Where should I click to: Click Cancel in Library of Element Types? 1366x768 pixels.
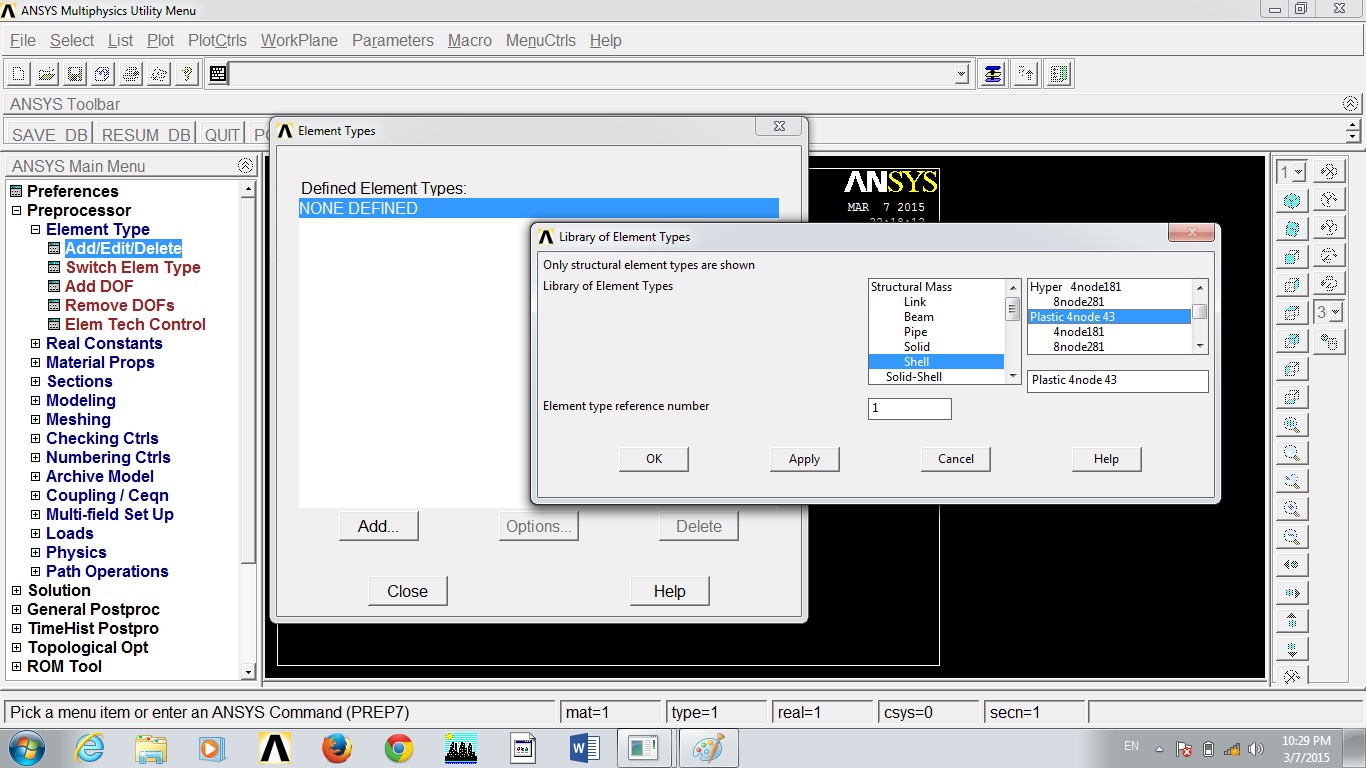(x=956, y=459)
